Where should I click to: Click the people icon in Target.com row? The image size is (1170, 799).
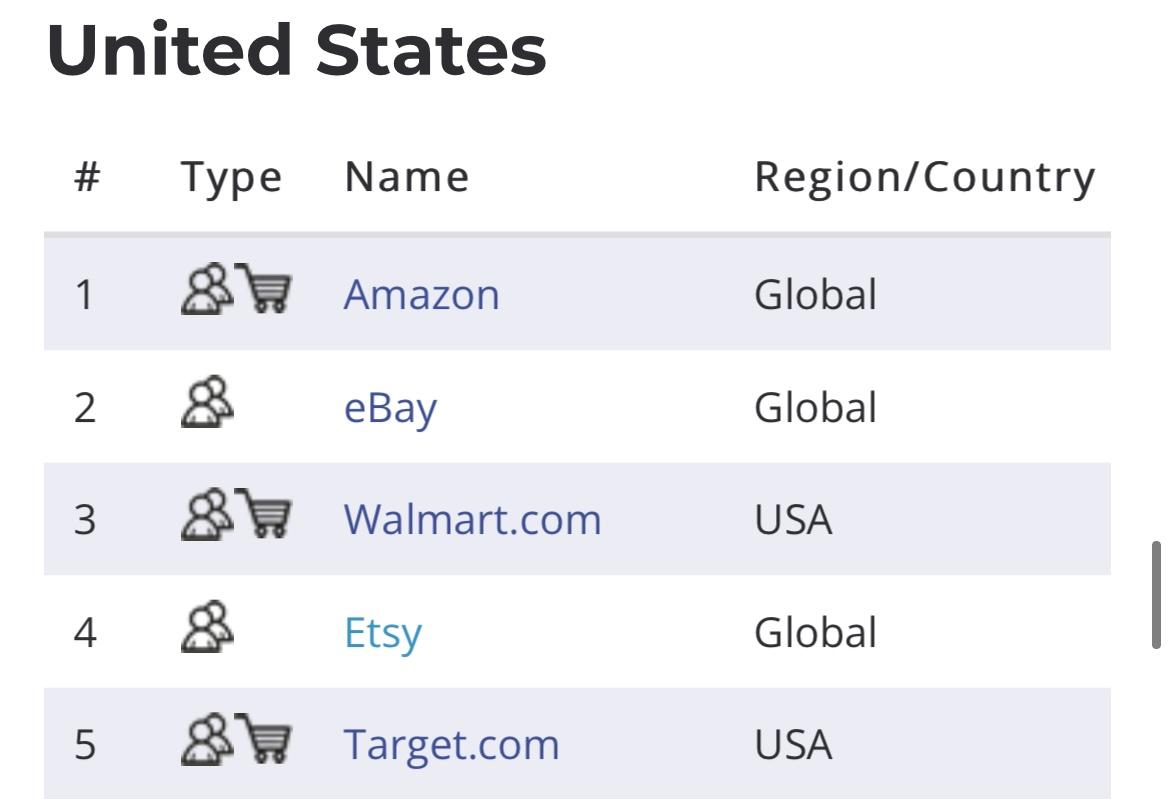tap(207, 739)
